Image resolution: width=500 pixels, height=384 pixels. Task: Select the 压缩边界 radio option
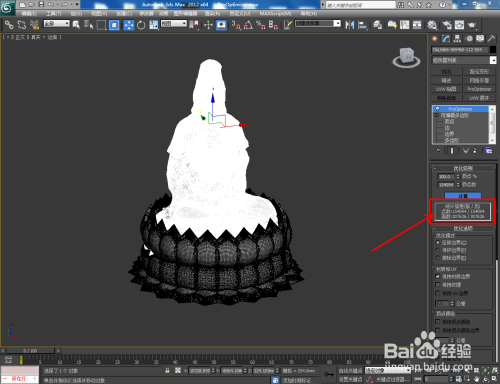click(x=438, y=242)
